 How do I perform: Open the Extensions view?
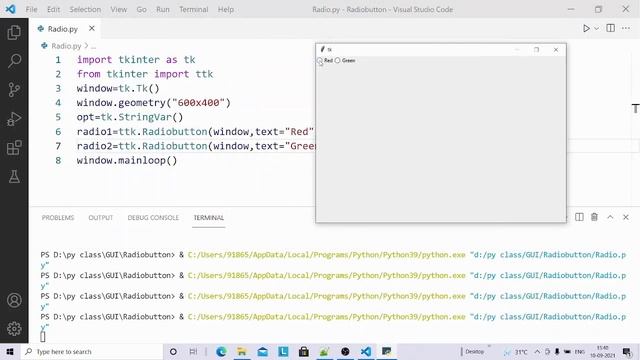click(x=14, y=148)
